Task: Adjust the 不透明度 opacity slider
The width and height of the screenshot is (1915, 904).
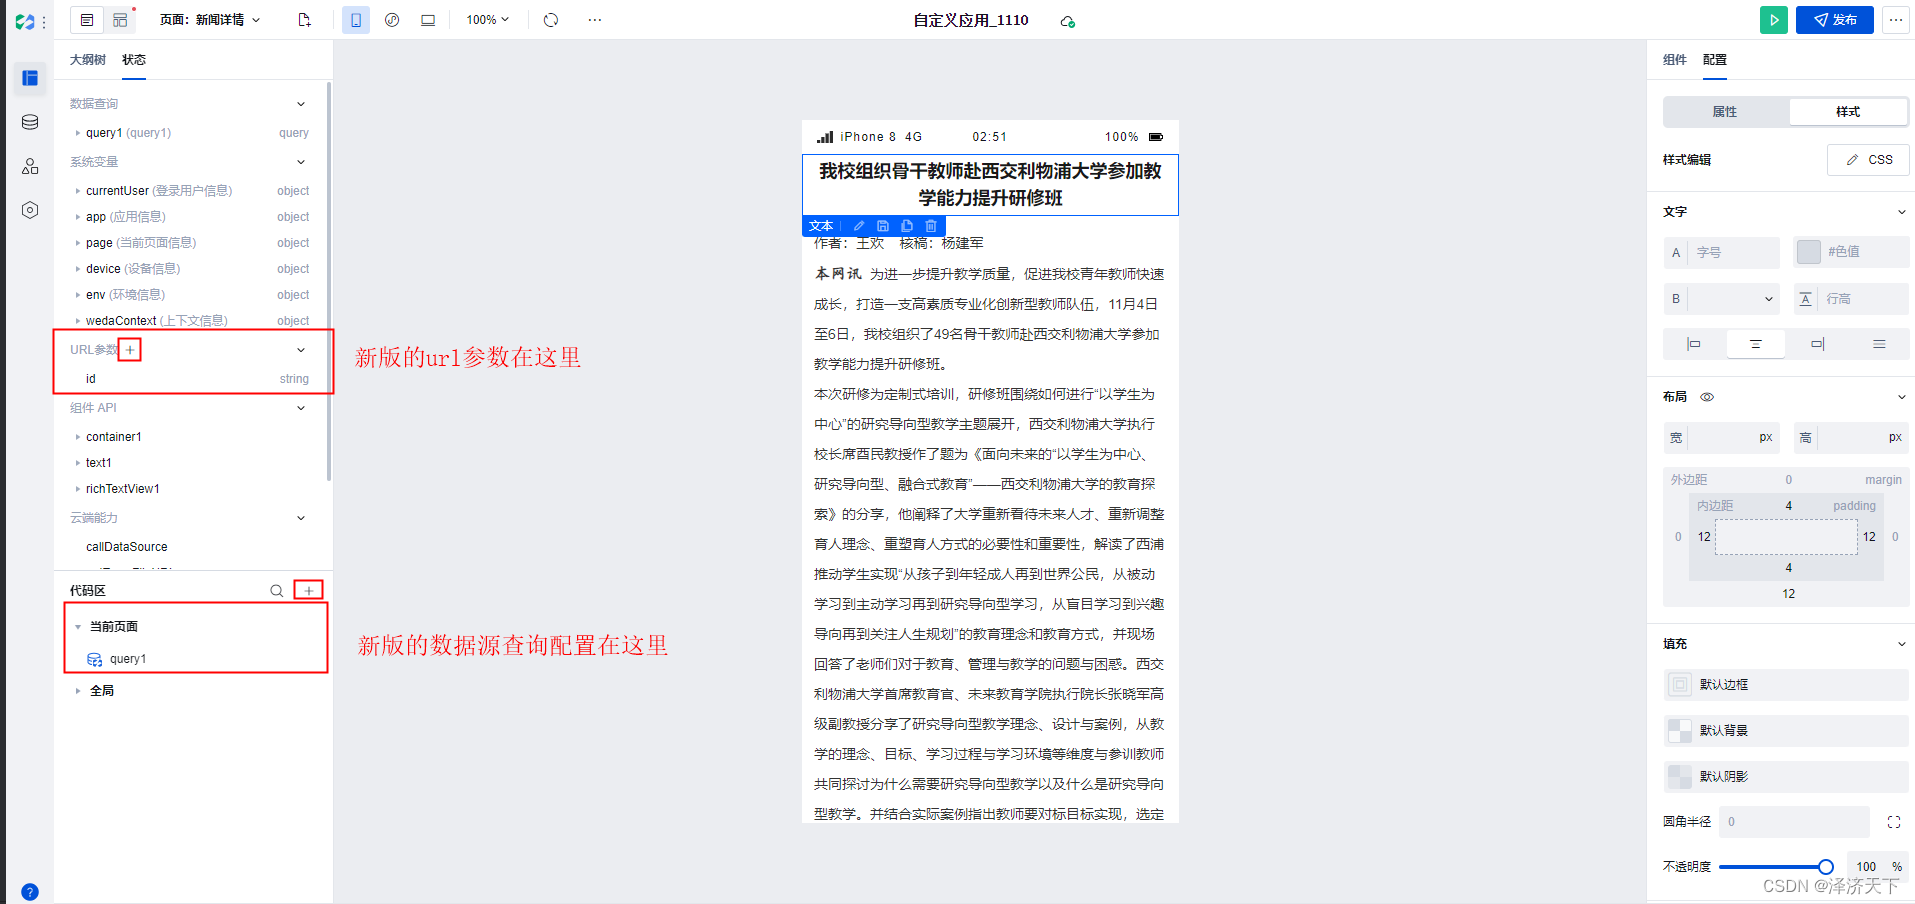Action: (1826, 867)
